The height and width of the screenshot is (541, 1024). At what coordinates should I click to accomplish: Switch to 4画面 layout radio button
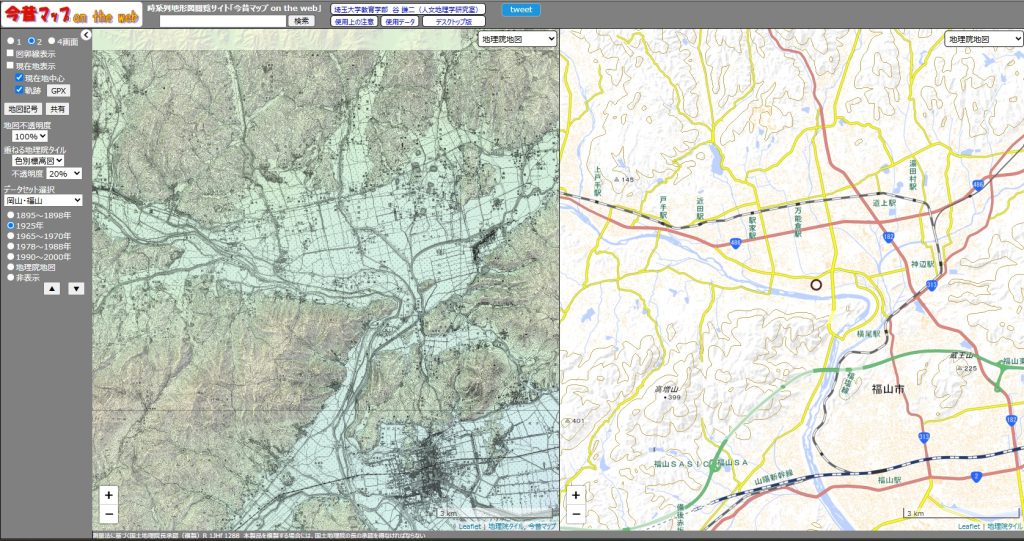[x=52, y=41]
